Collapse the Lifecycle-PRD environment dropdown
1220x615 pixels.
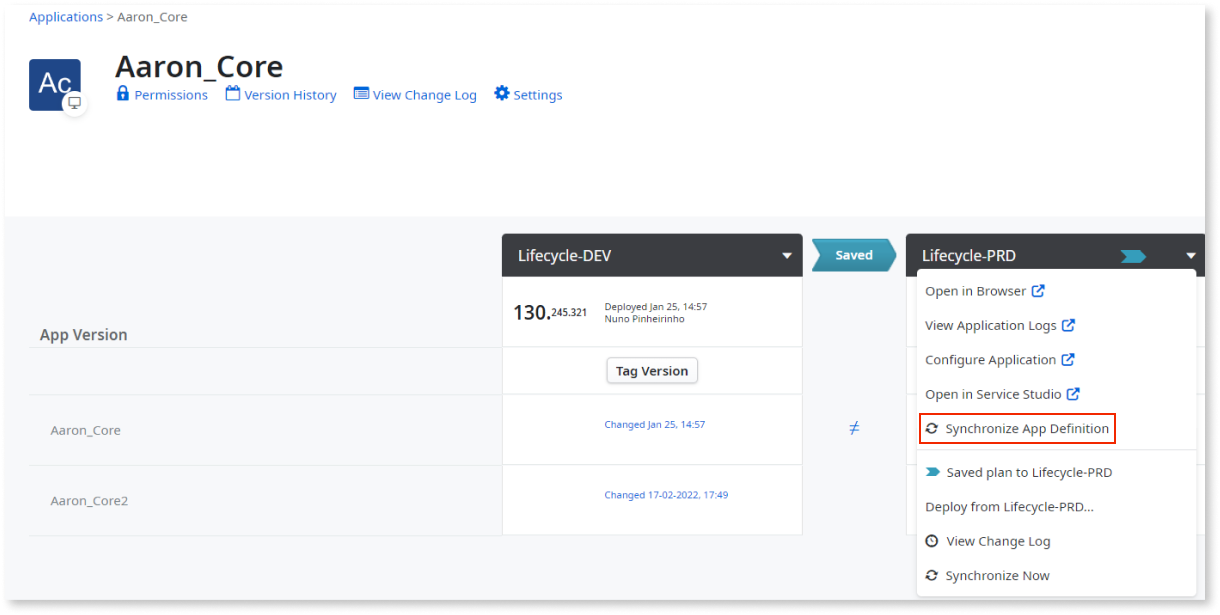[1190, 255]
